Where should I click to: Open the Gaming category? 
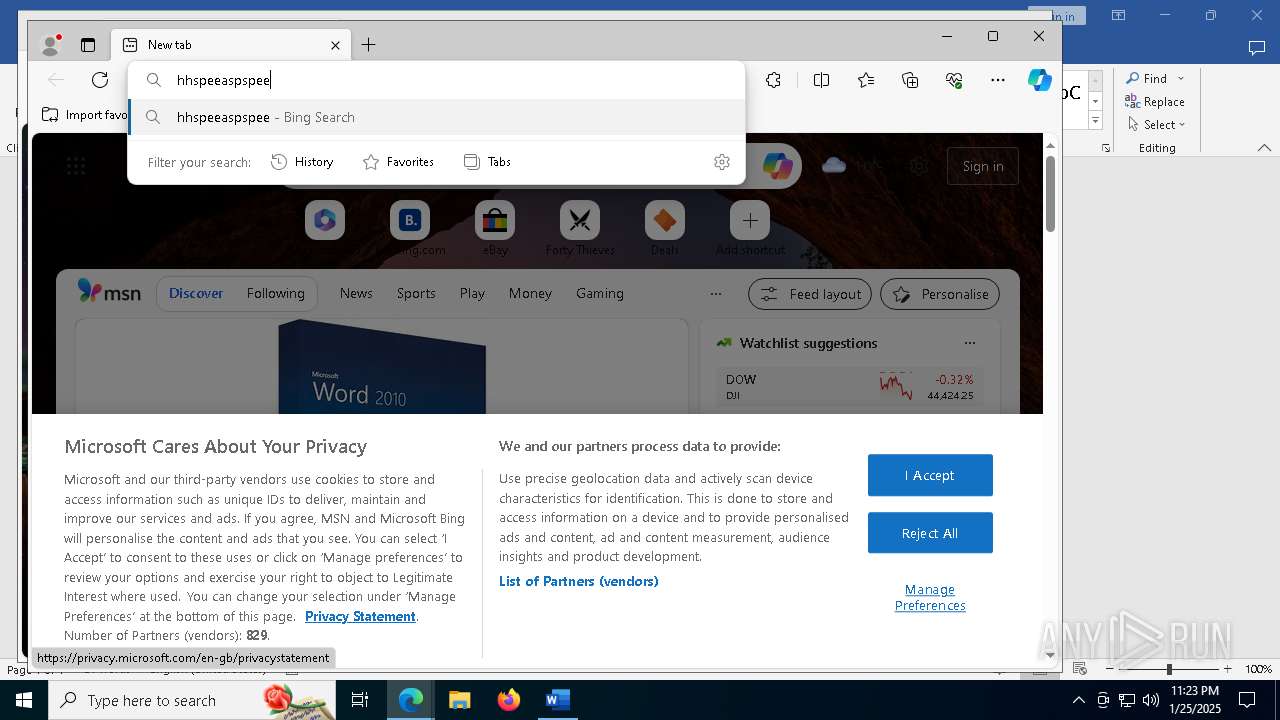pyautogui.click(x=600, y=294)
